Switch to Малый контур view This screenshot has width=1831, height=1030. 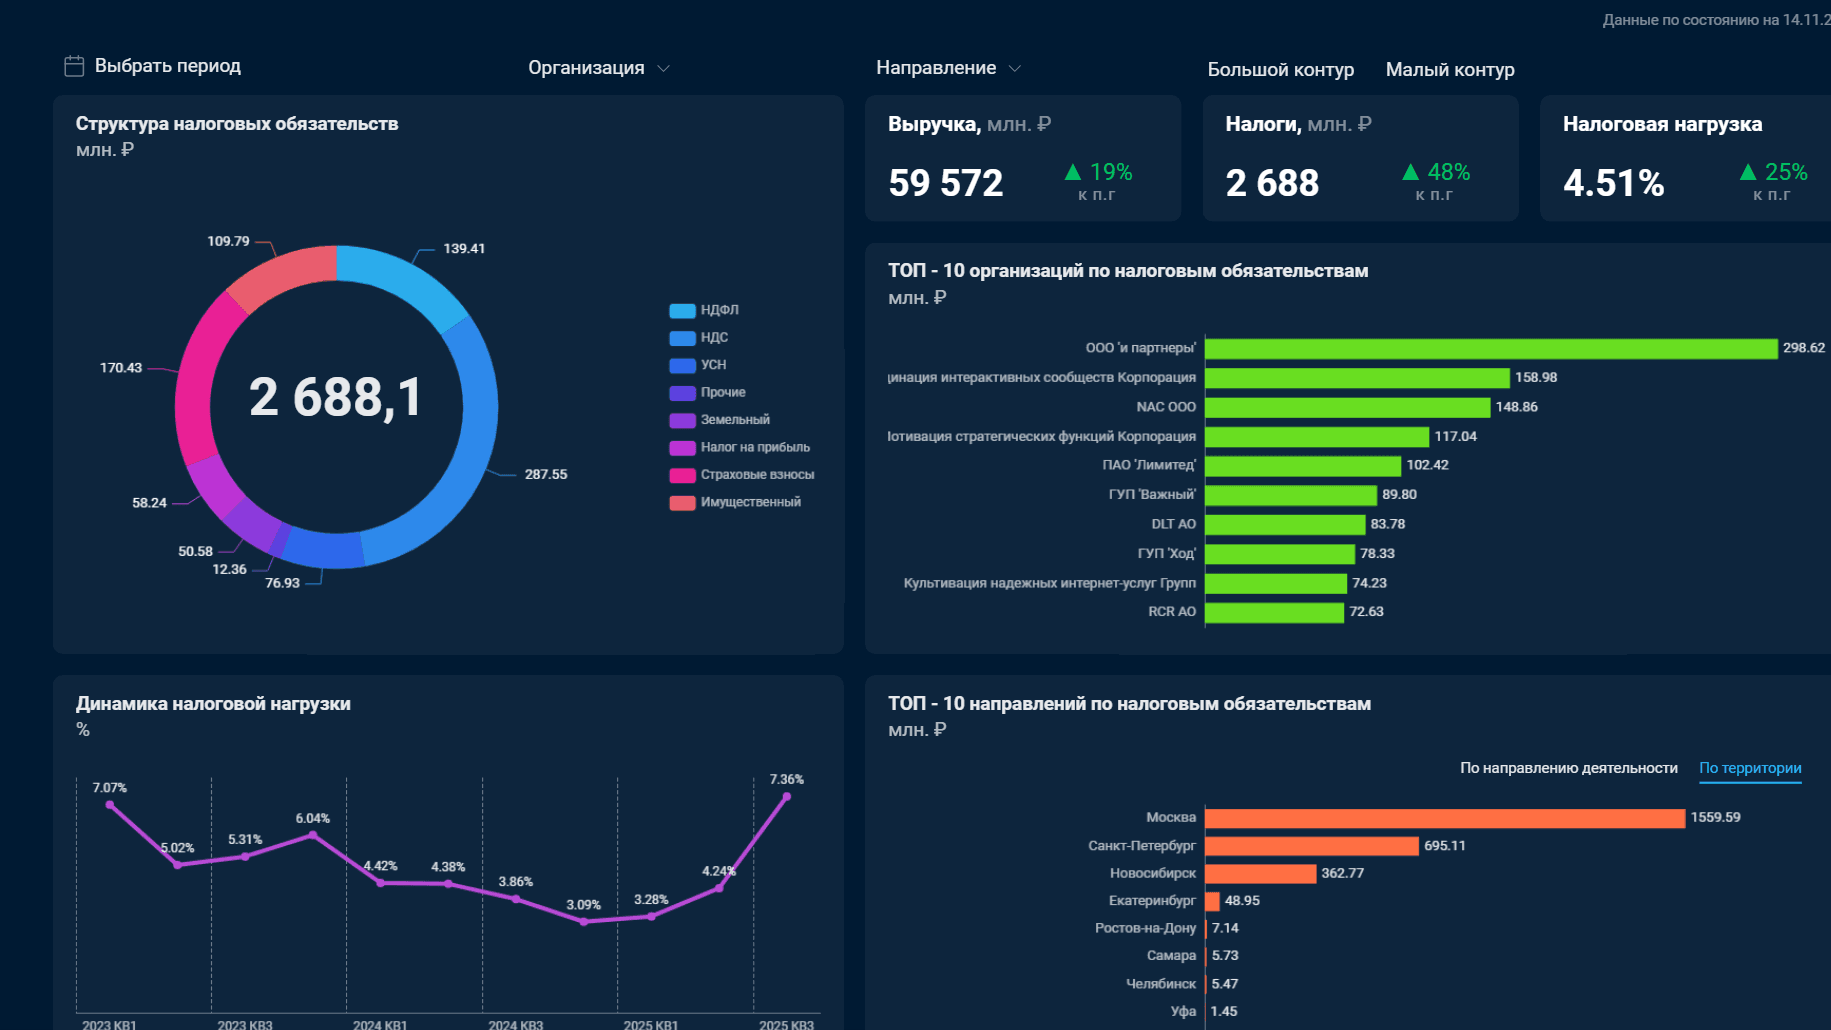(1450, 70)
